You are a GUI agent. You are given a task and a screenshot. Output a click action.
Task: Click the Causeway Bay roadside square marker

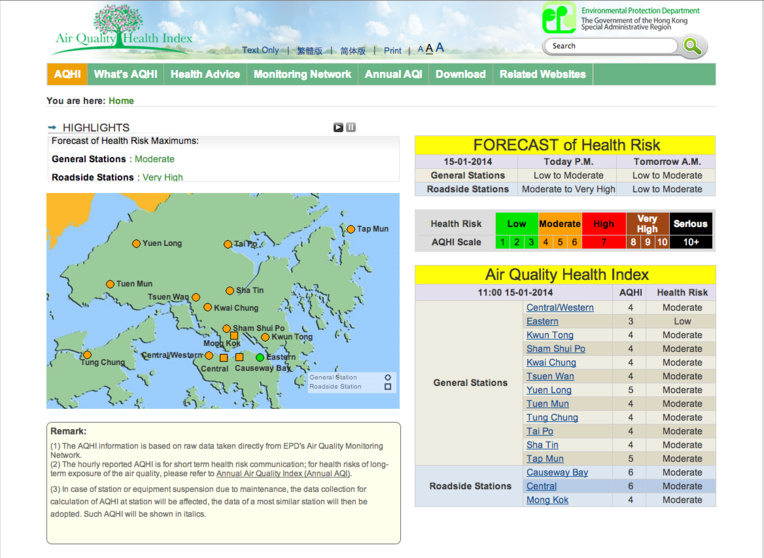[239, 357]
